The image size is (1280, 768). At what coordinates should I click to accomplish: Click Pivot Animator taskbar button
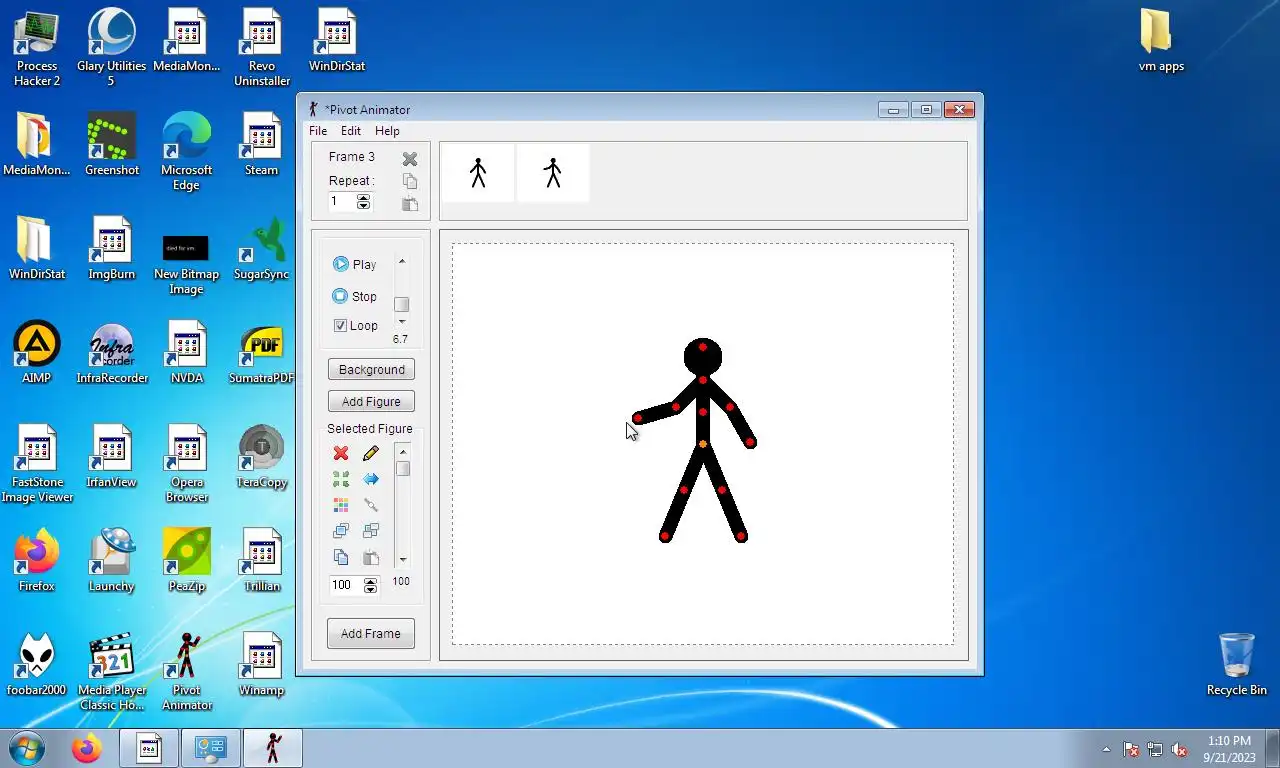click(x=273, y=748)
